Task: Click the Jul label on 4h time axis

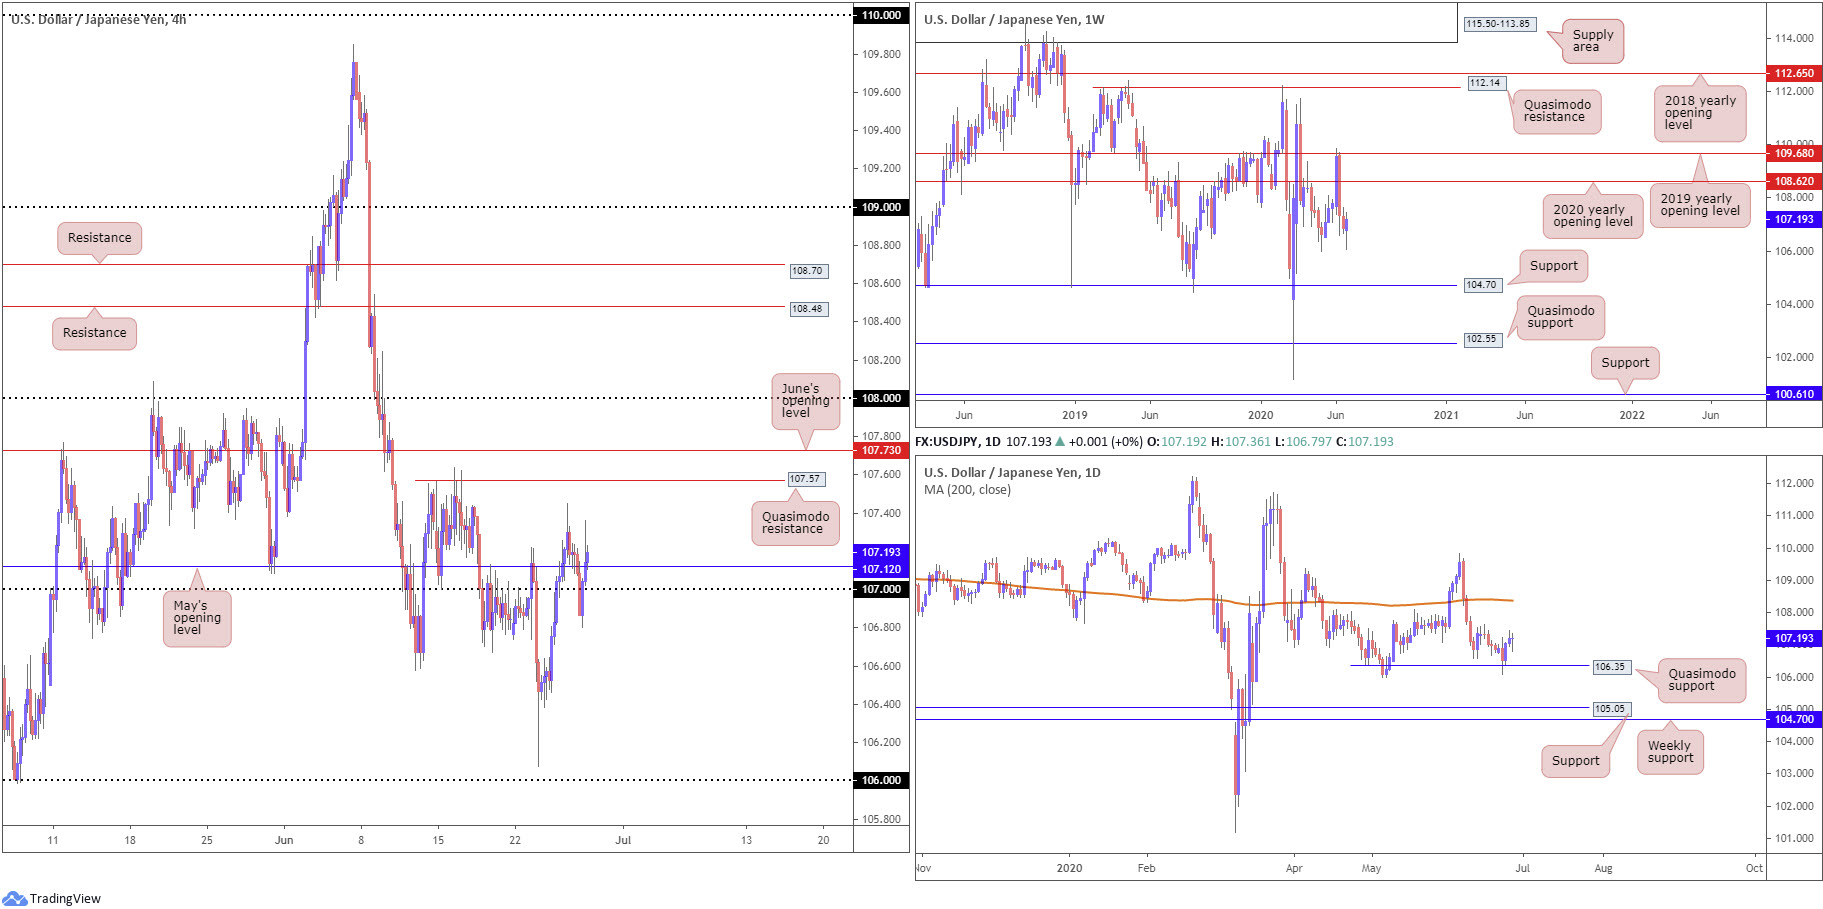Action: point(623,840)
